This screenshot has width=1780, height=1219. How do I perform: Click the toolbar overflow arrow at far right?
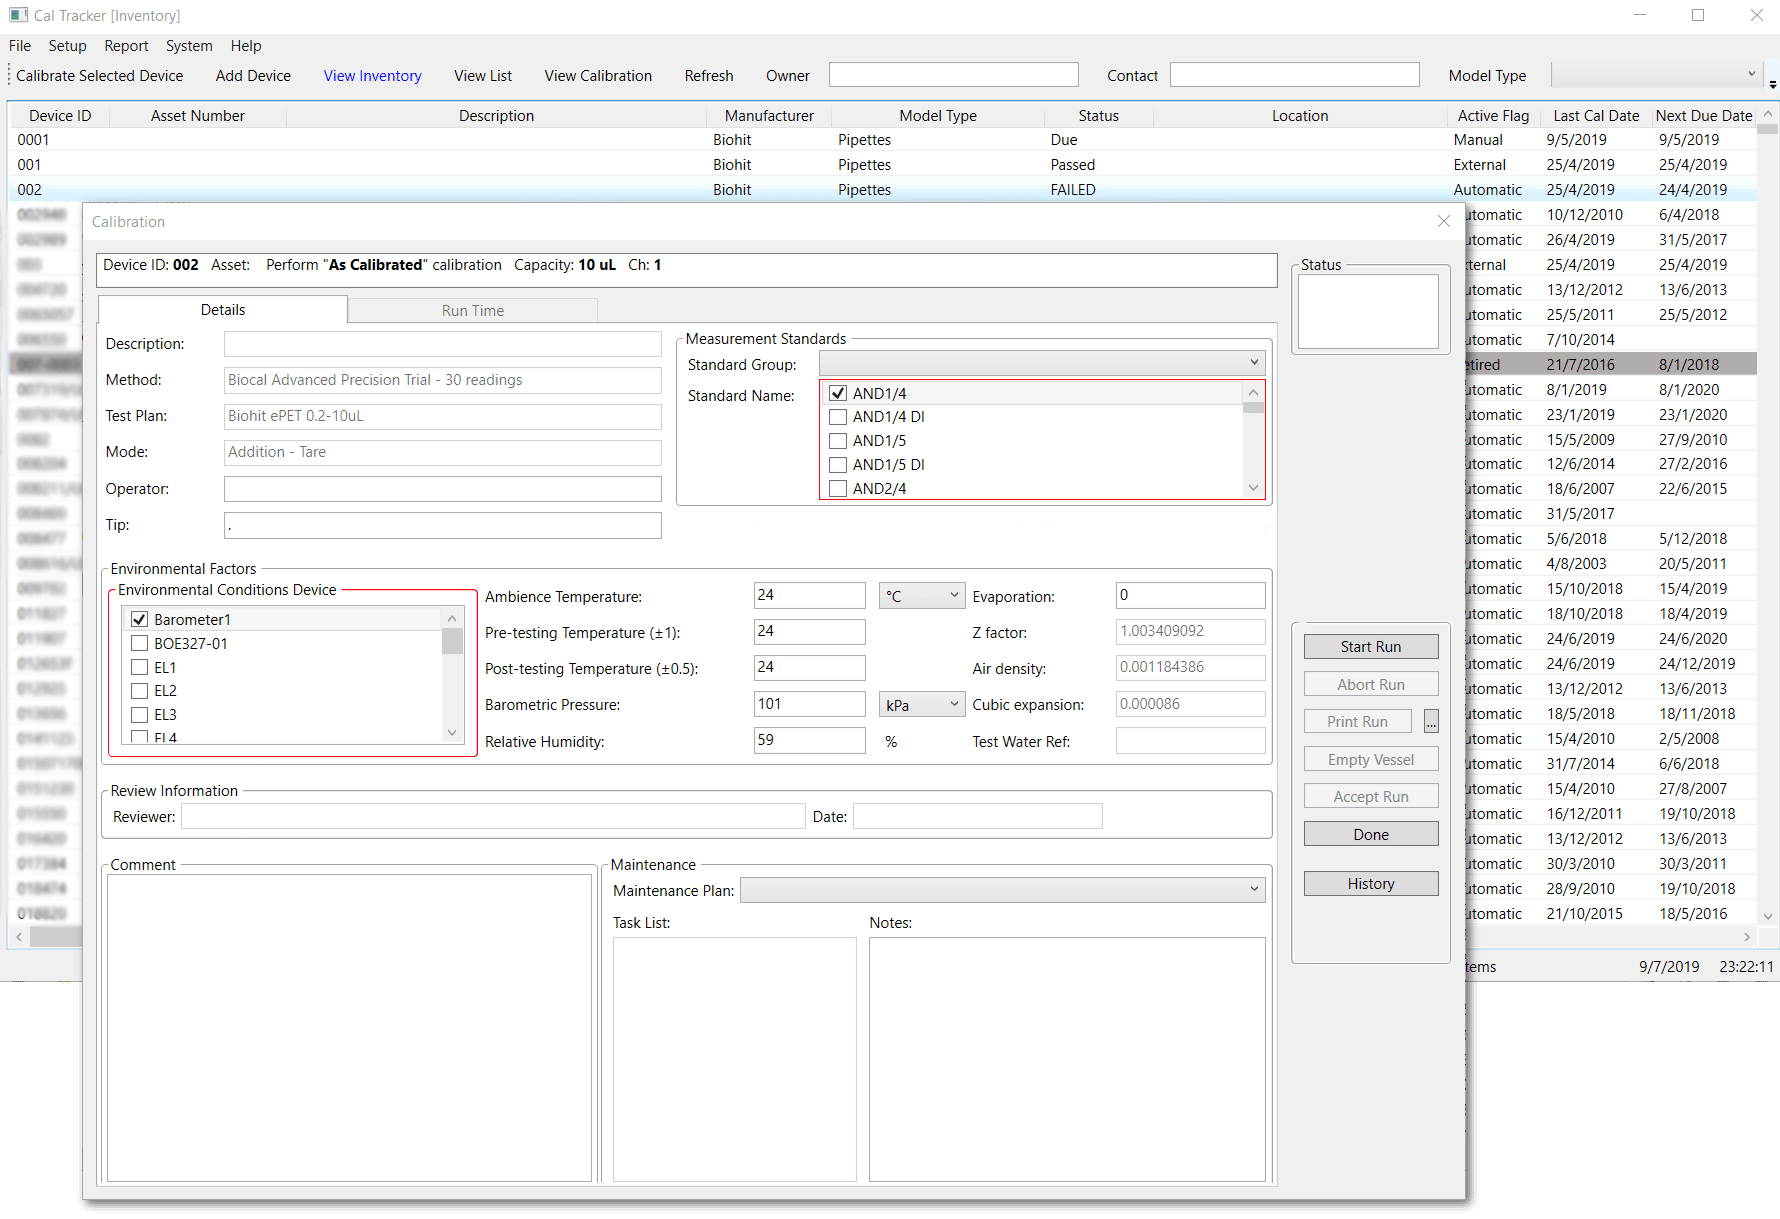click(x=1772, y=84)
